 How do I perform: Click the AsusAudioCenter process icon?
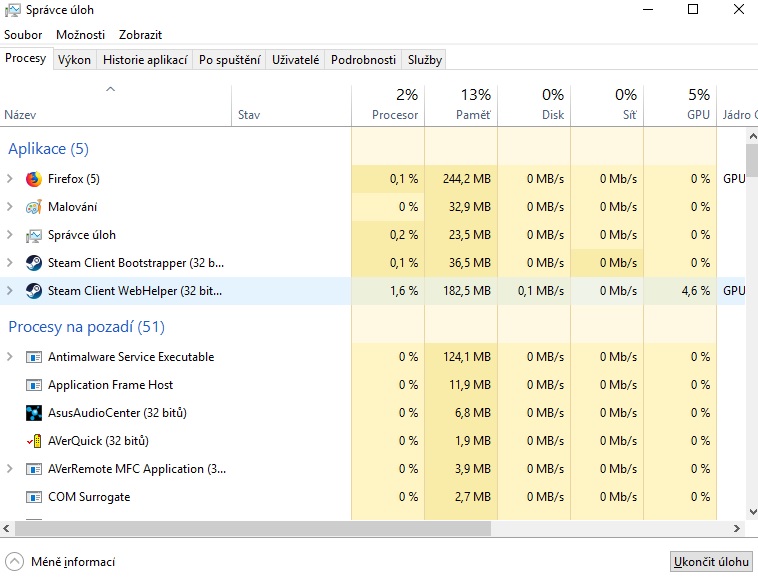point(34,413)
